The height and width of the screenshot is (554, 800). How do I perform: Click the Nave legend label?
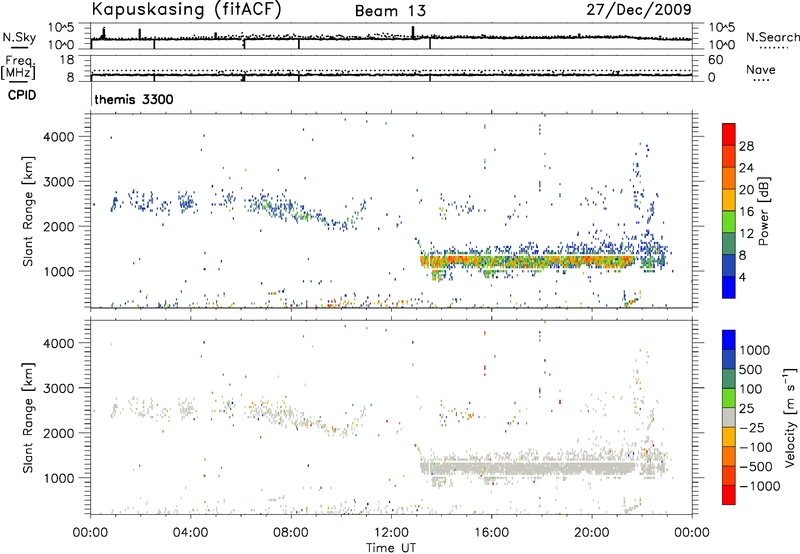pos(761,70)
